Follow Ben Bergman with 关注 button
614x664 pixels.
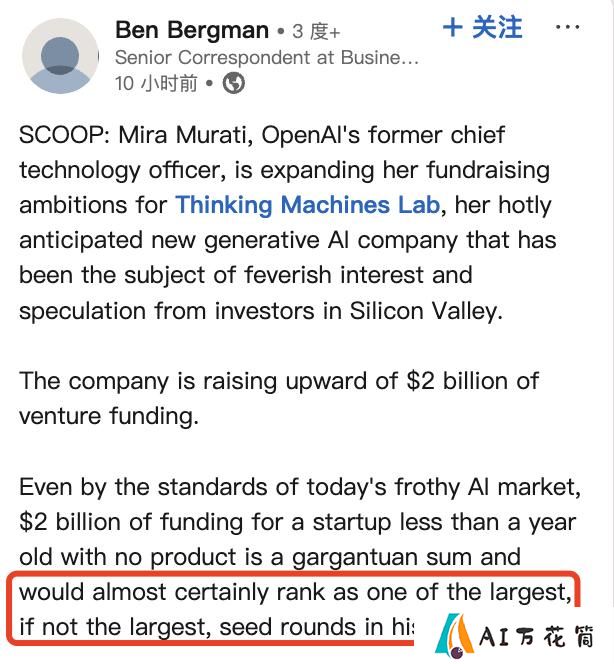[x=482, y=28]
